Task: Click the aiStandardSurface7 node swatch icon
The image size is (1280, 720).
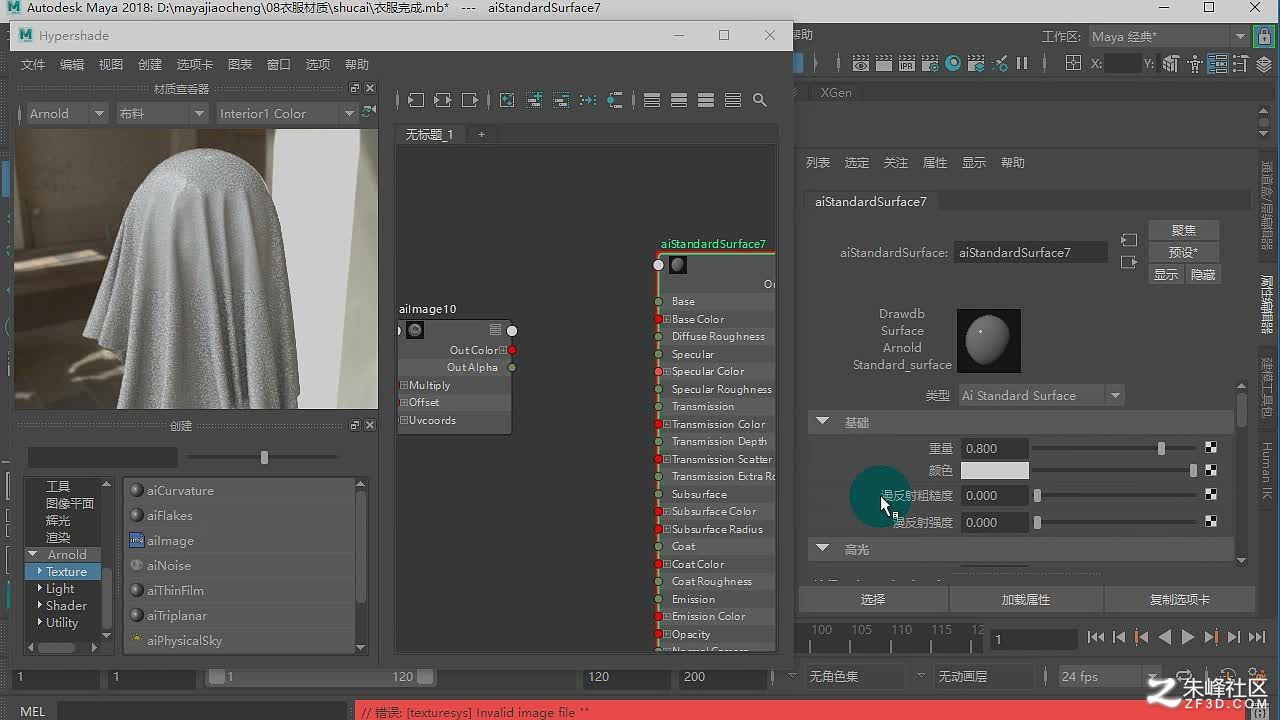Action: (678, 265)
